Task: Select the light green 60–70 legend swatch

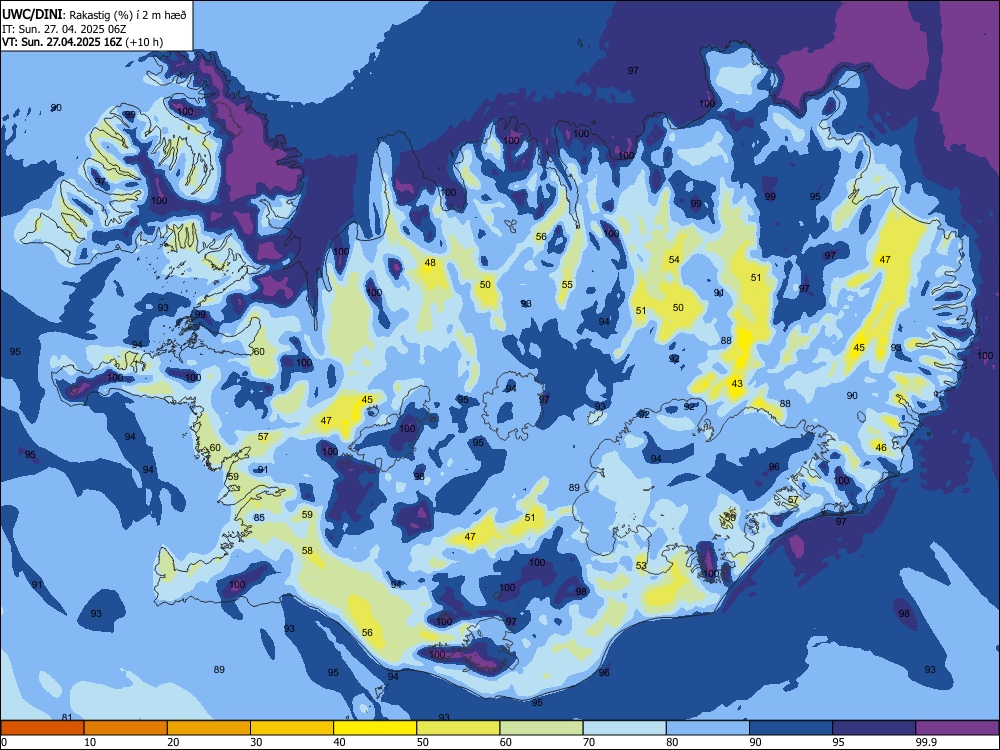Action: 541,728
